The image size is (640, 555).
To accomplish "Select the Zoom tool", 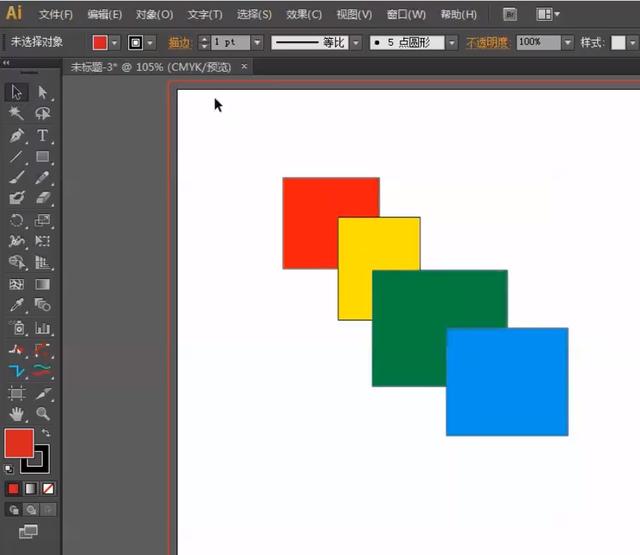I will [x=42, y=414].
